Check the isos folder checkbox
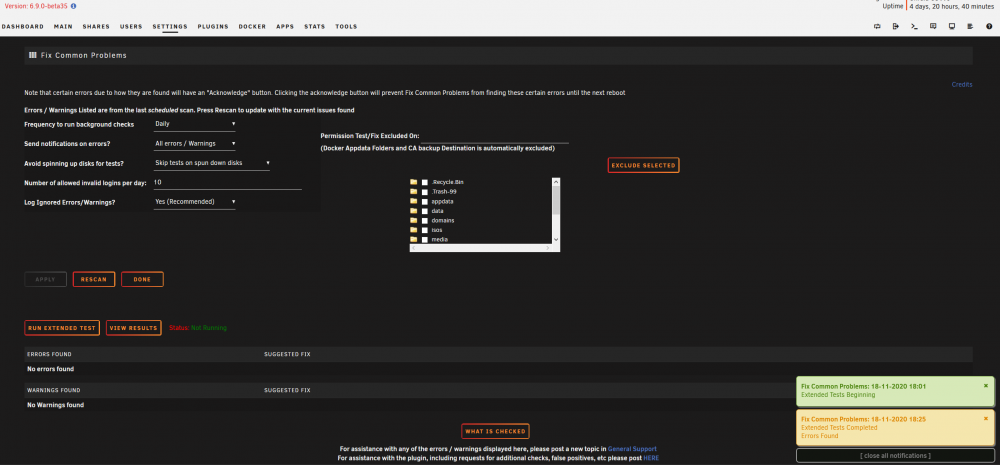This screenshot has height=465, width=1000. point(425,230)
